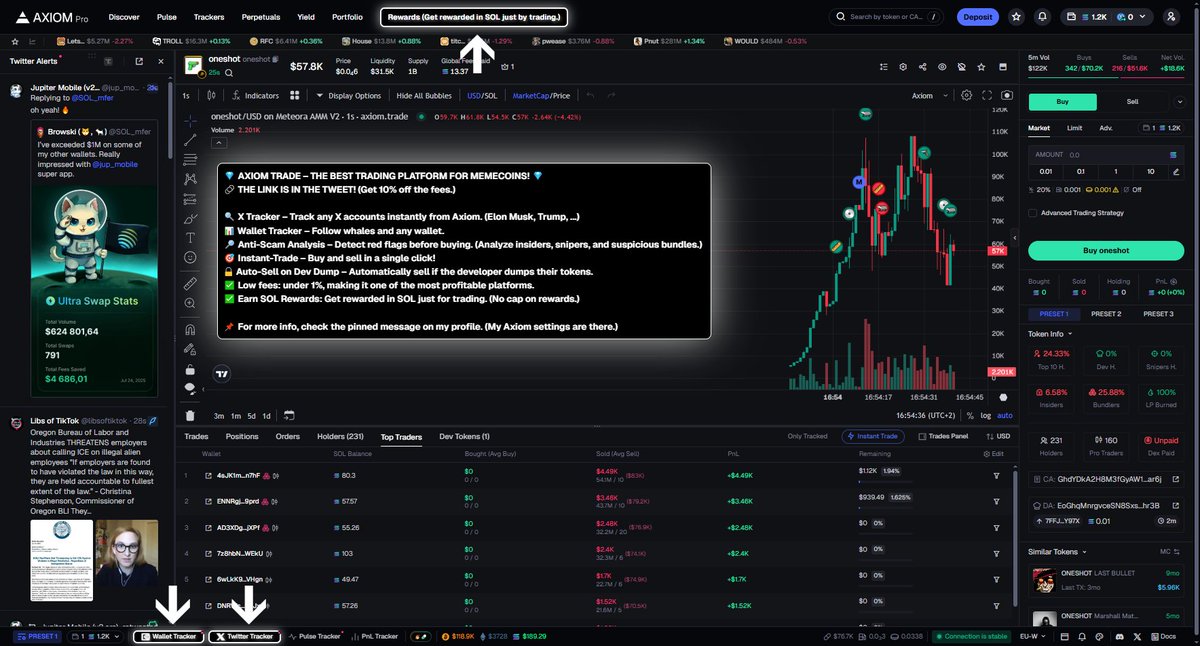
Task: Open the USD currency dropdown in table
Action: point(999,436)
